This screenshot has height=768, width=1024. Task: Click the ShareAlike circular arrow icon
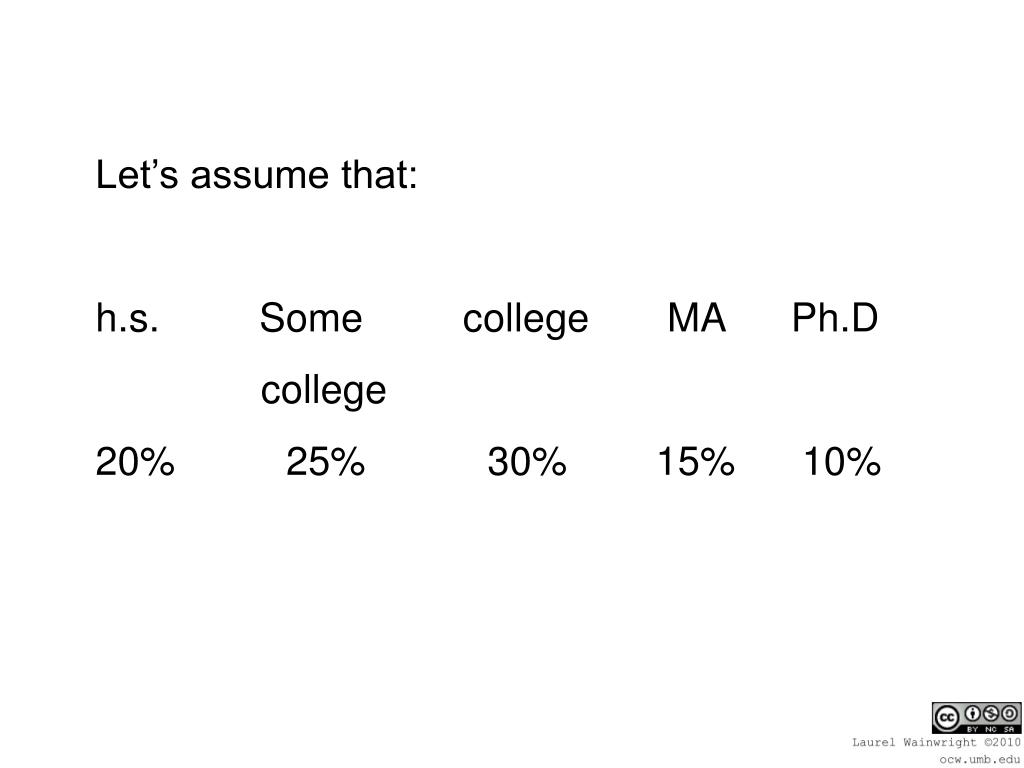(1009, 713)
